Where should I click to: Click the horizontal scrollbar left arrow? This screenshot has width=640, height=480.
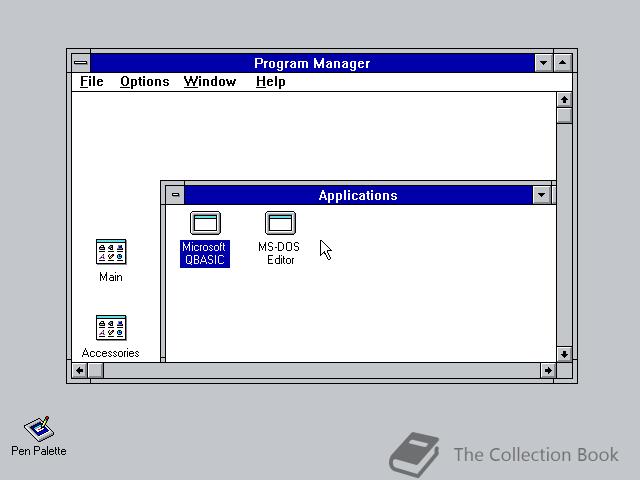coord(80,371)
